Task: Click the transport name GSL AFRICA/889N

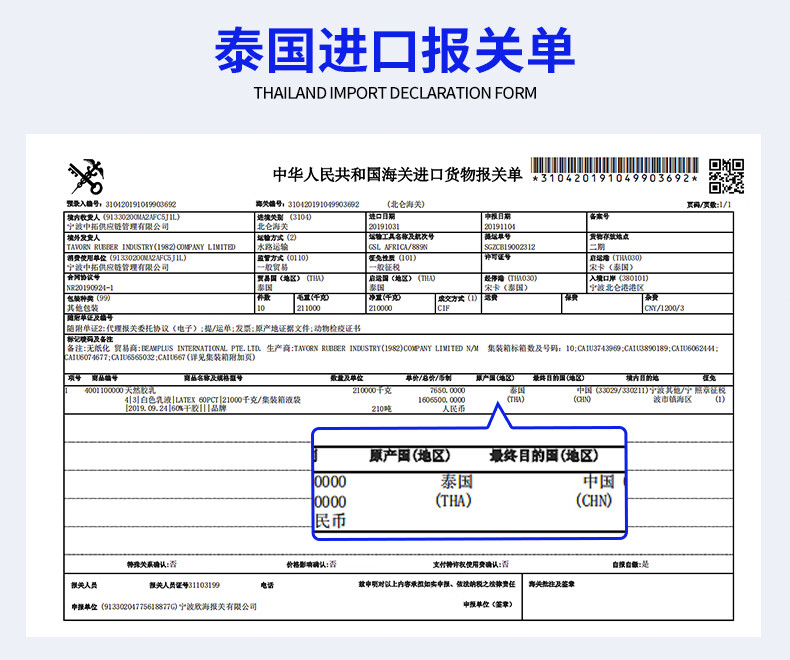Action: (x=398, y=246)
